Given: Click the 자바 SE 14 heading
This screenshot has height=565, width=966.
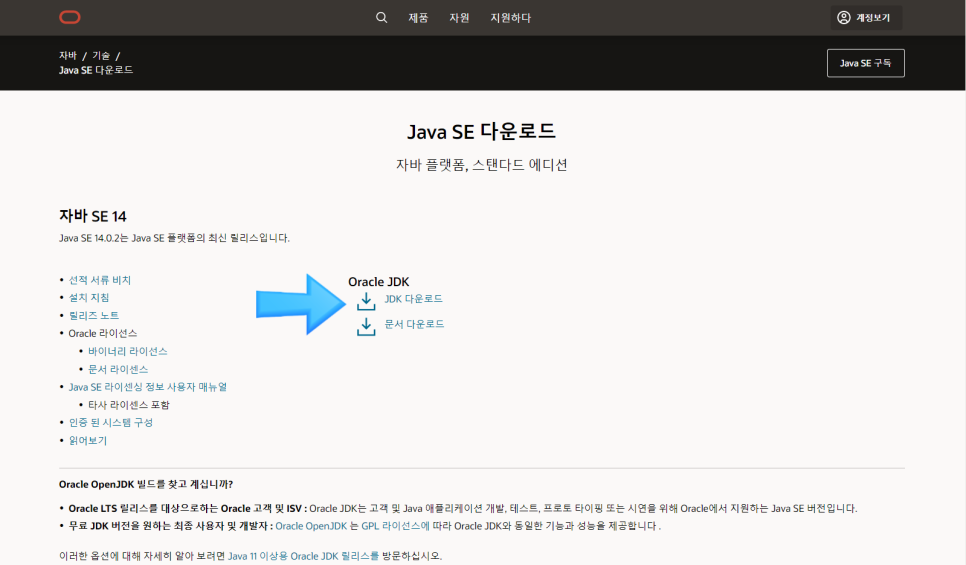Looking at the screenshot, I should 92,216.
